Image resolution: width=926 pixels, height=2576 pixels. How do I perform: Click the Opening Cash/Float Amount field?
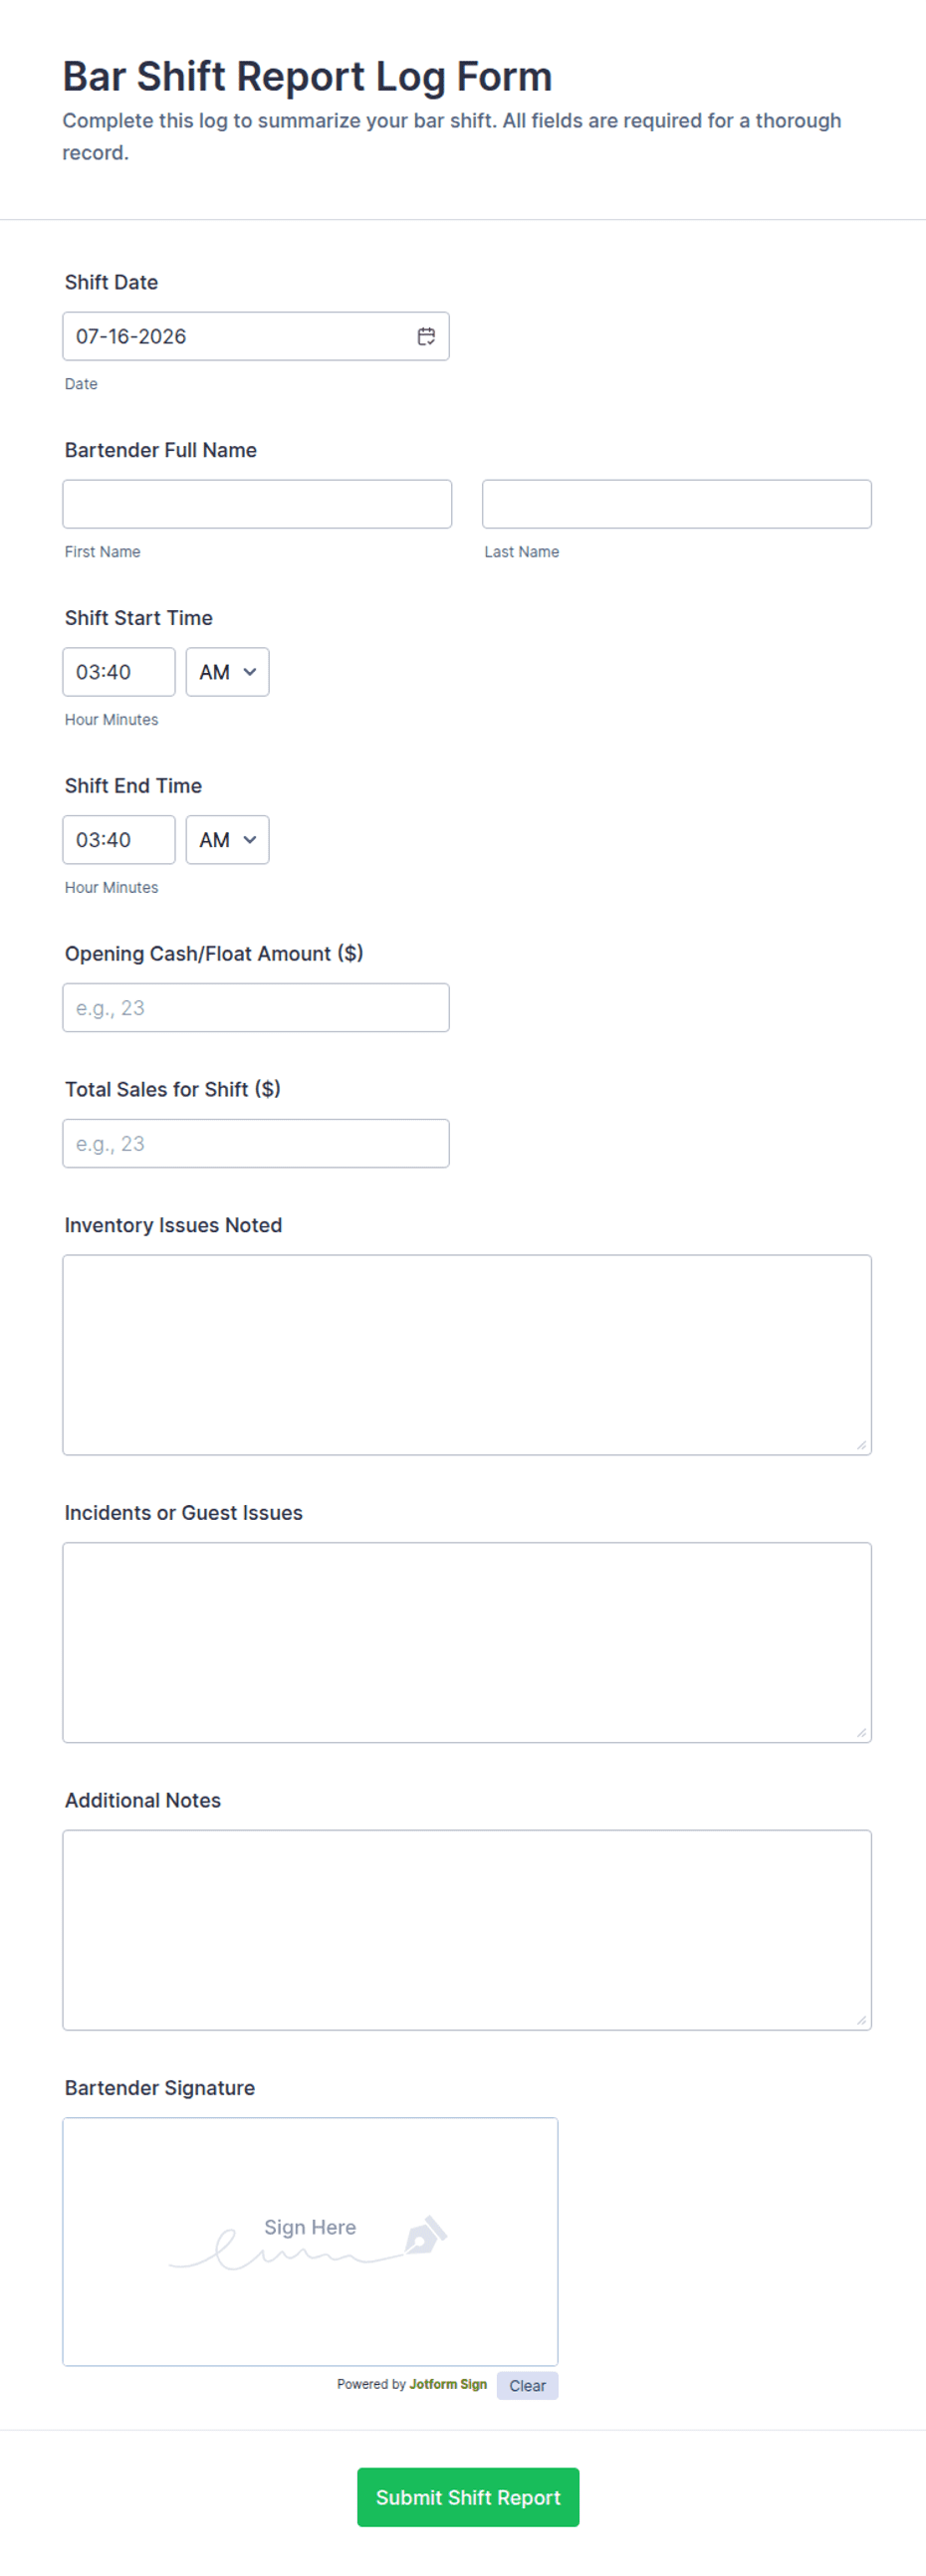256,1008
